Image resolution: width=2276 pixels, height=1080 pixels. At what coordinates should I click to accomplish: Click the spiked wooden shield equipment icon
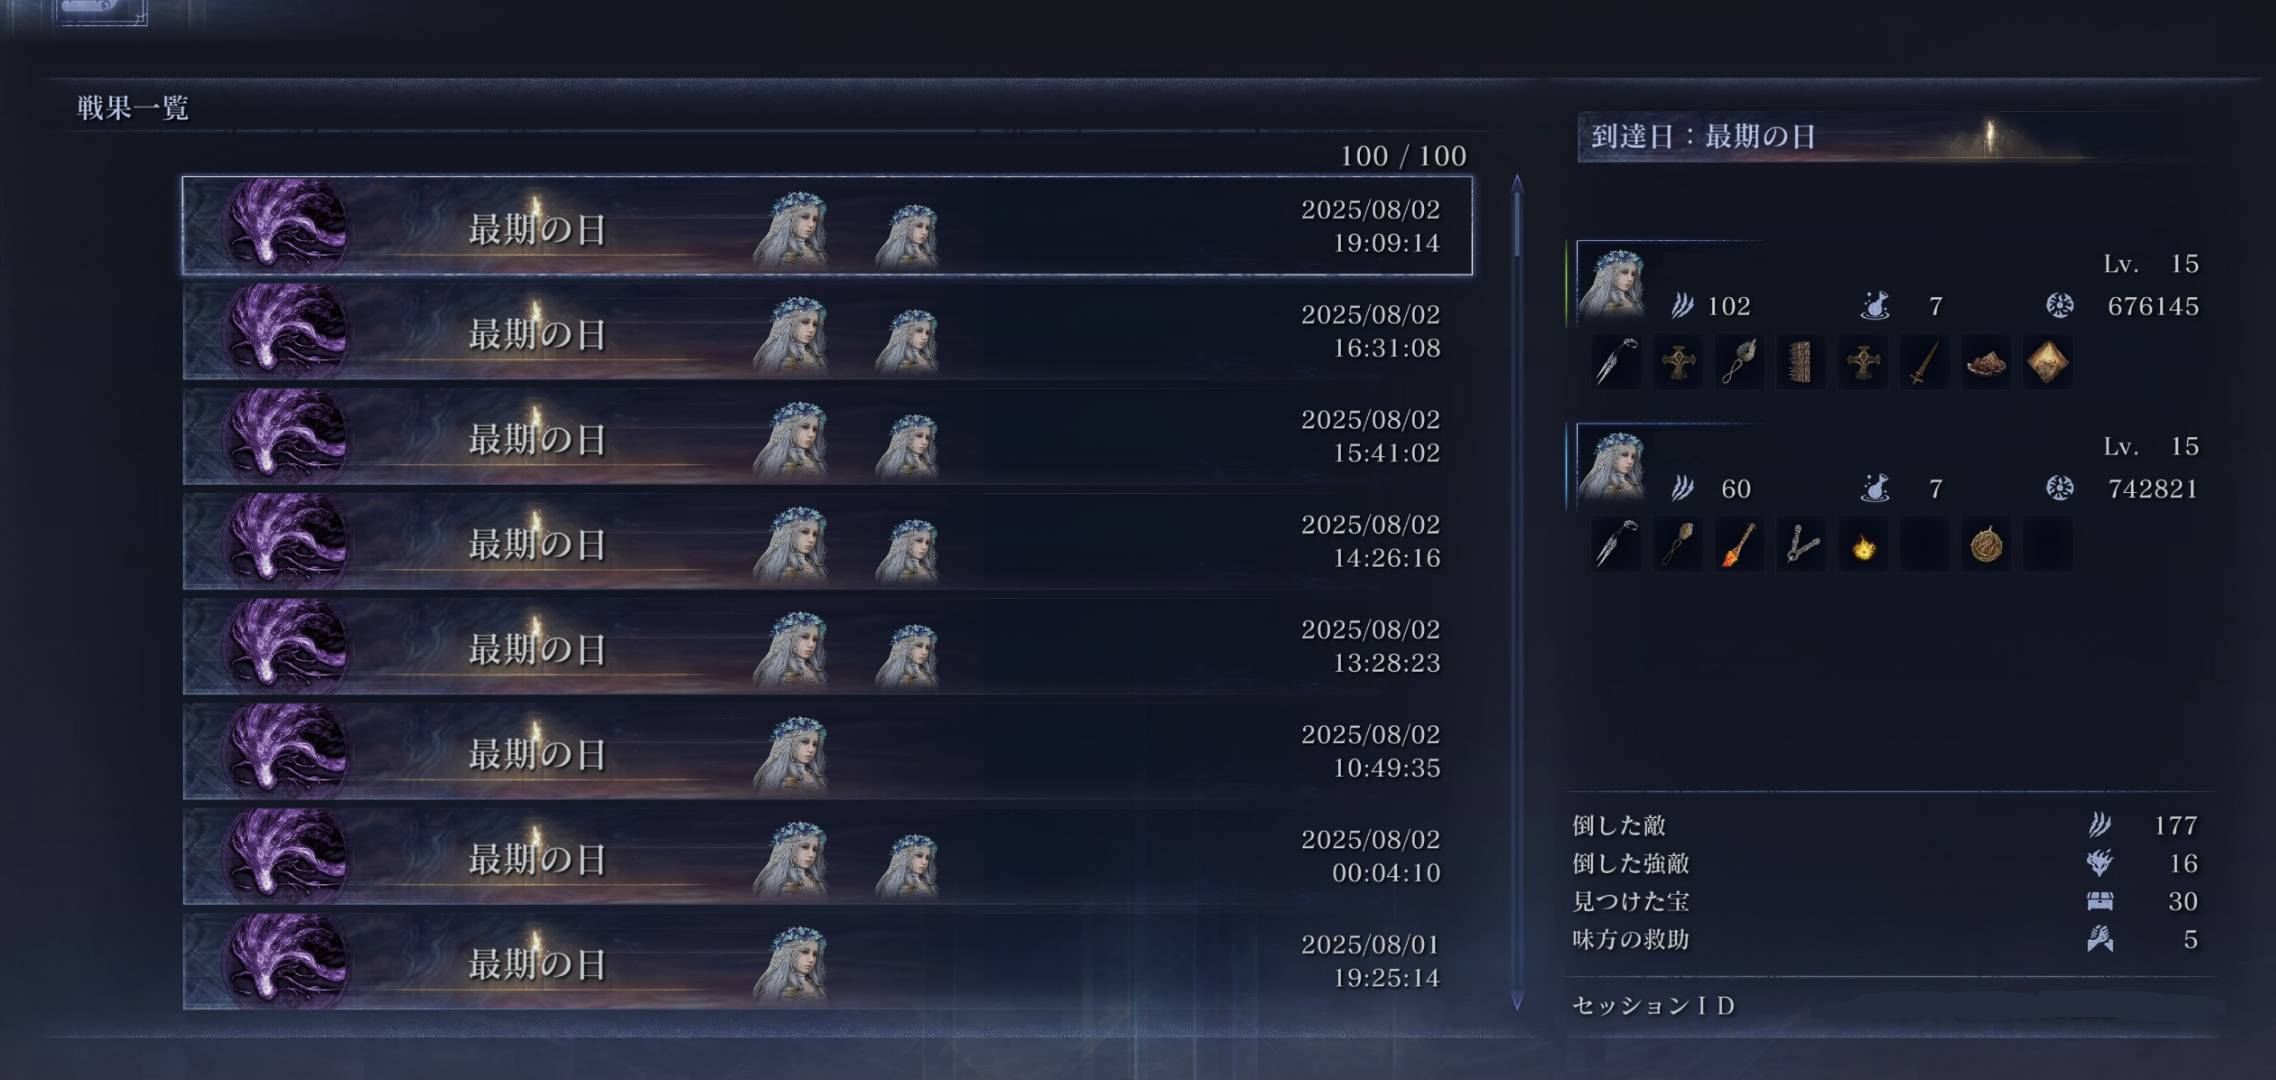pyautogui.click(x=1801, y=362)
